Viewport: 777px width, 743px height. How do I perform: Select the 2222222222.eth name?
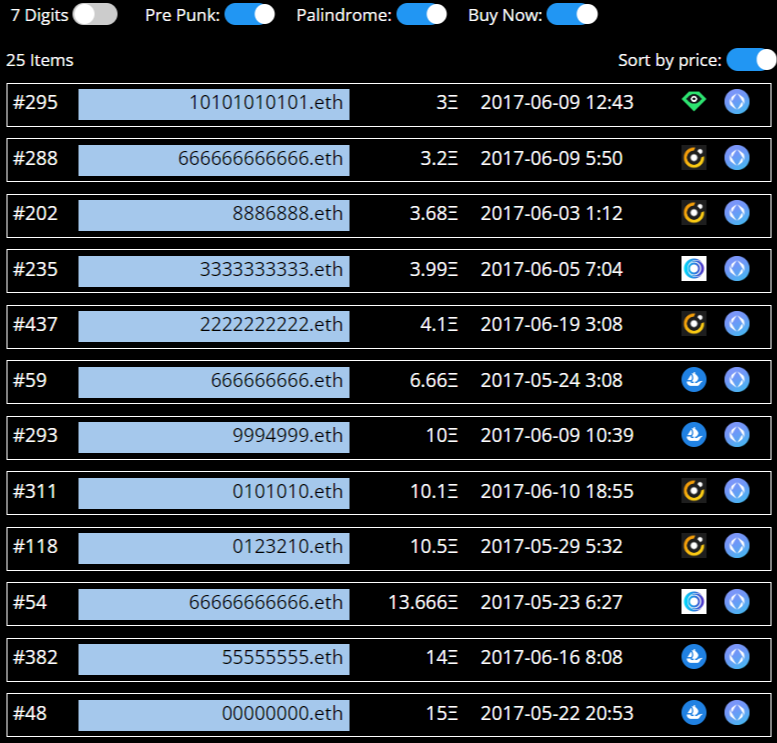(214, 327)
